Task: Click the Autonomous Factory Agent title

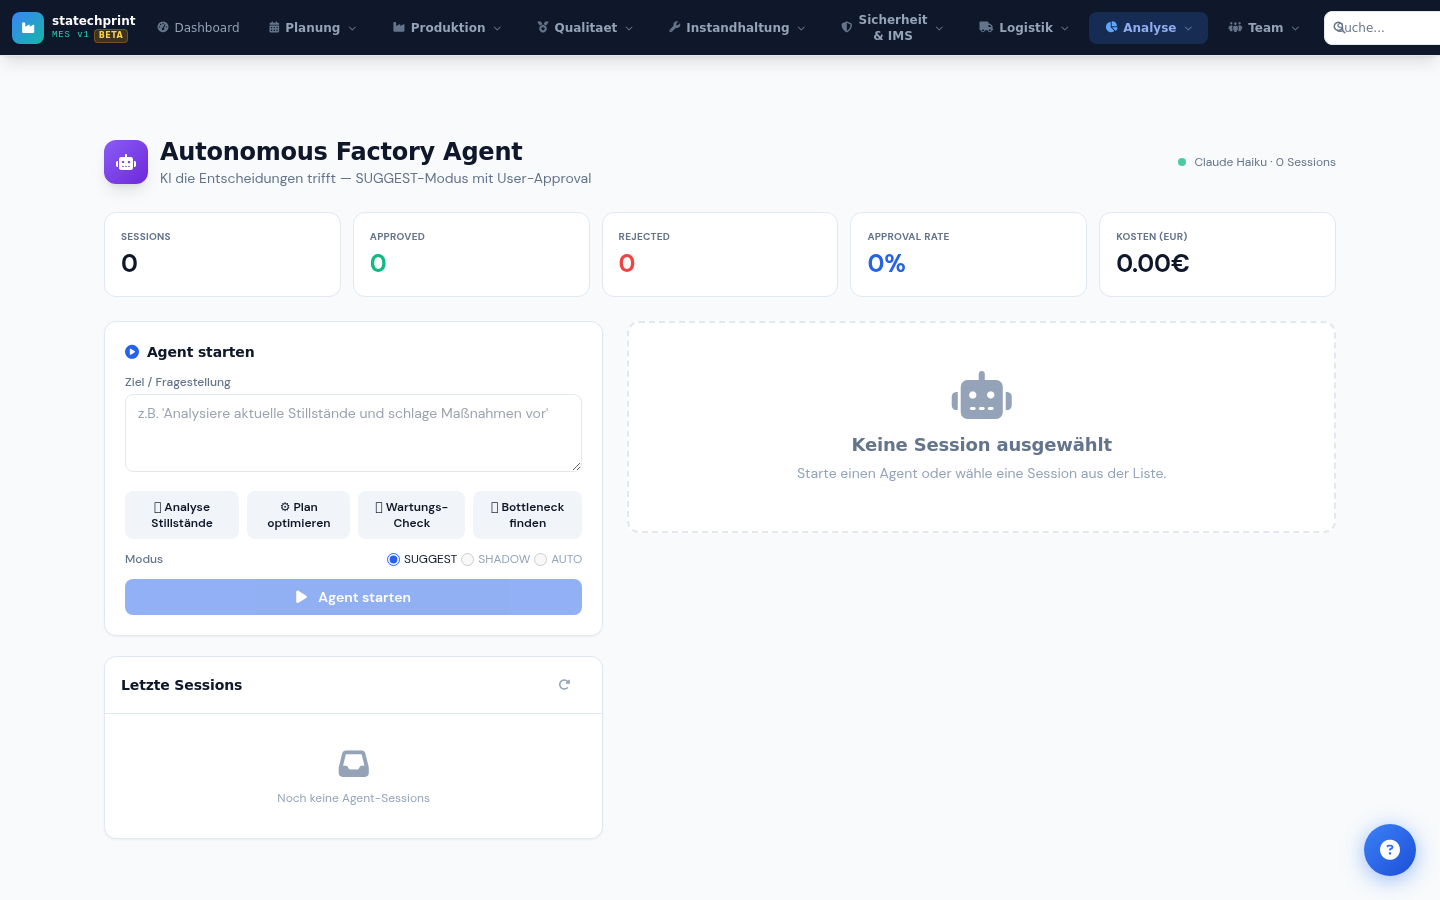Action: click(x=341, y=151)
